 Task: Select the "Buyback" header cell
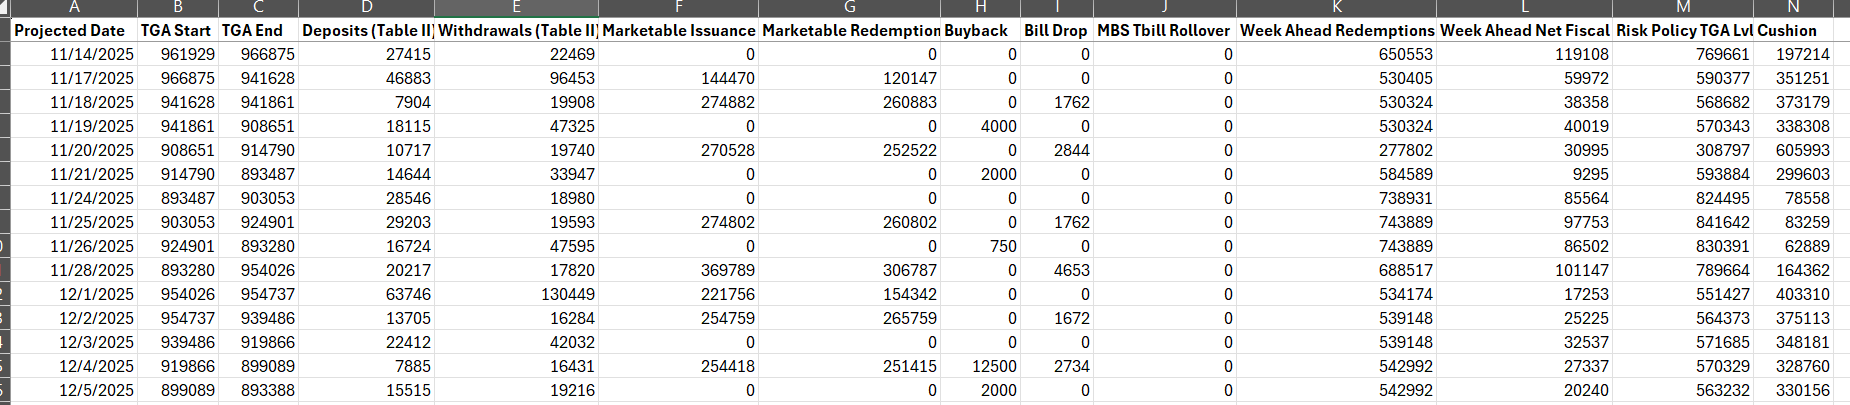pyautogui.click(x=981, y=30)
